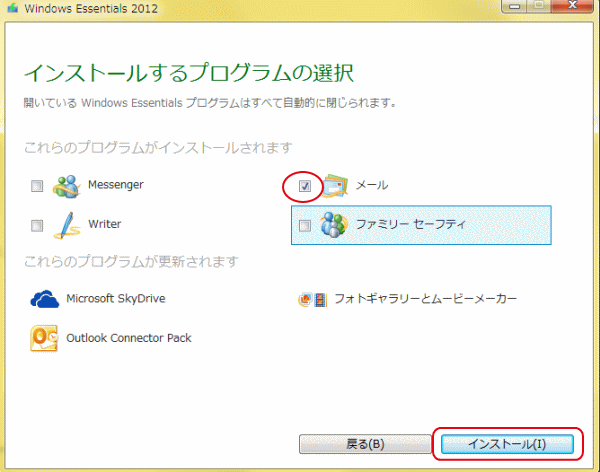
Task: Click the これらのプログラムが更新されます heading
Action: 131,262
